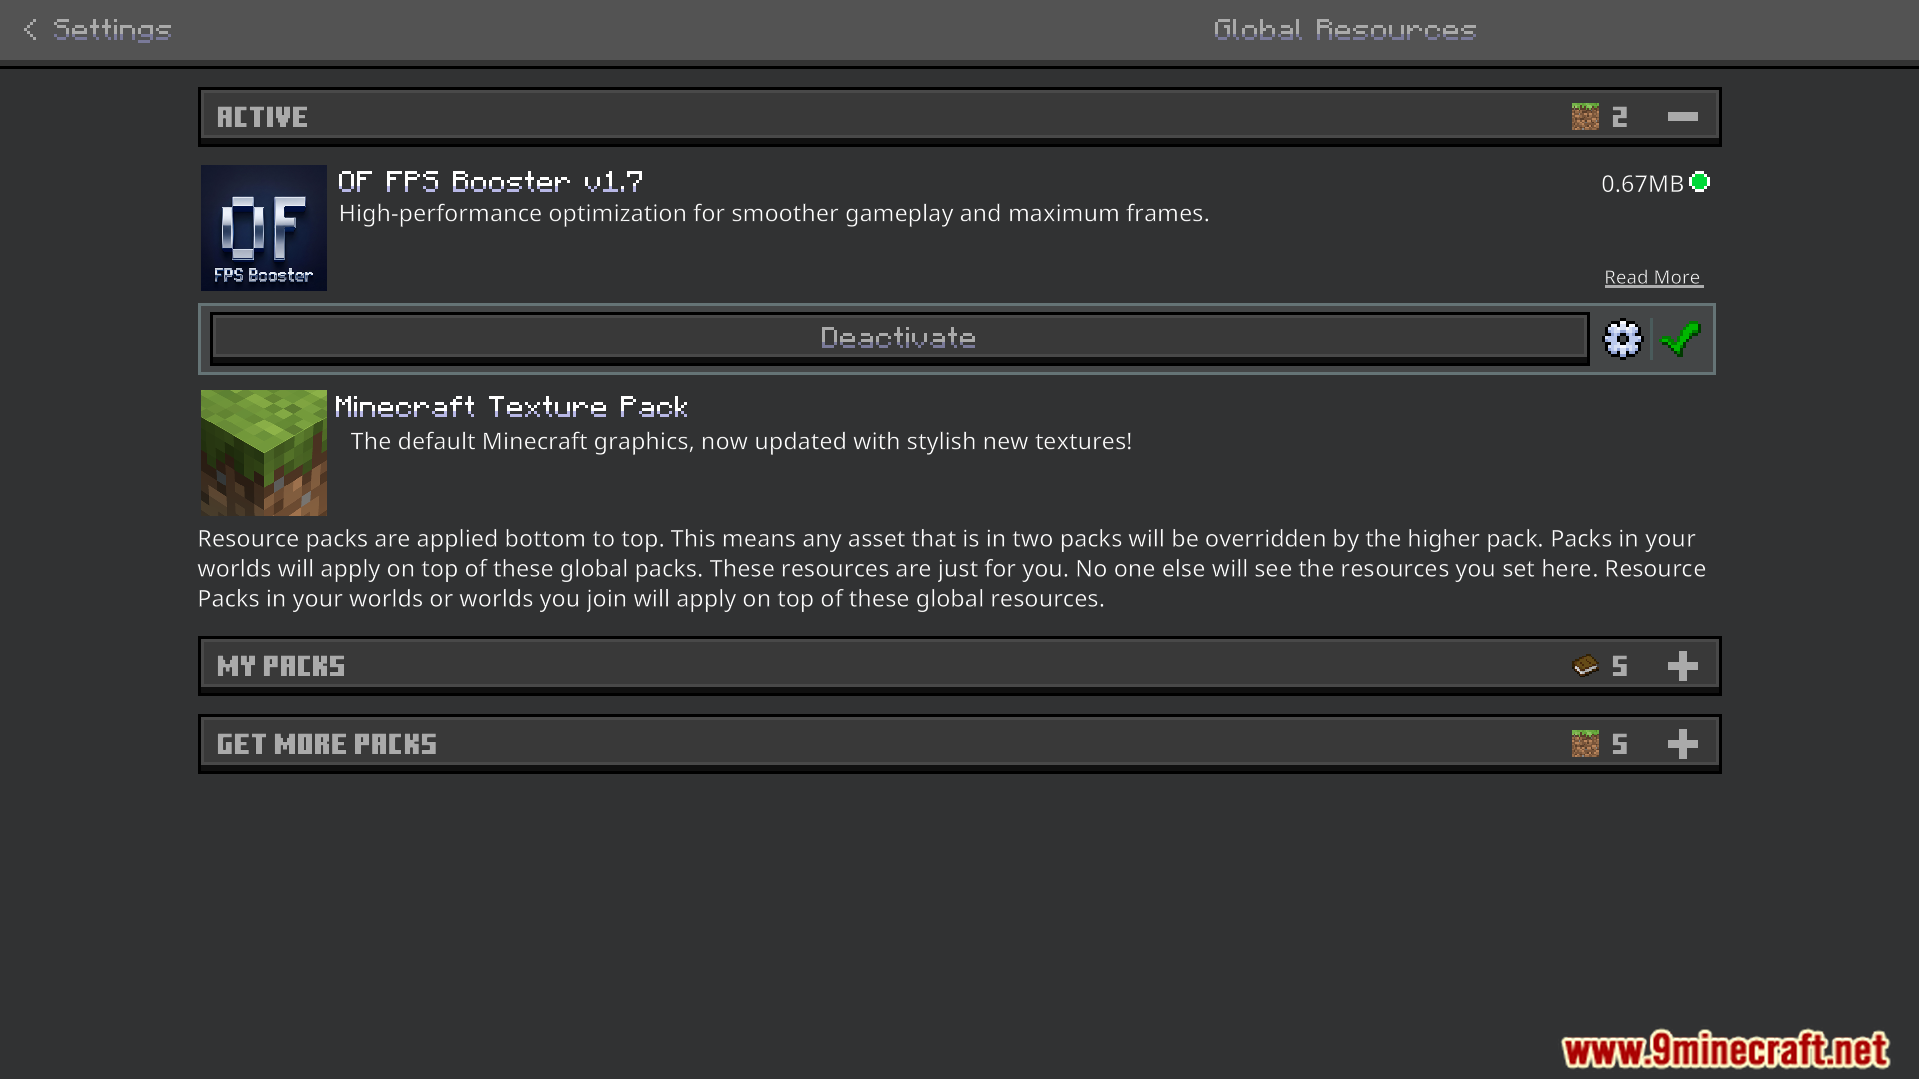The width and height of the screenshot is (1919, 1079).
Task: Click pack count 2 in Active header
Action: tap(1620, 117)
